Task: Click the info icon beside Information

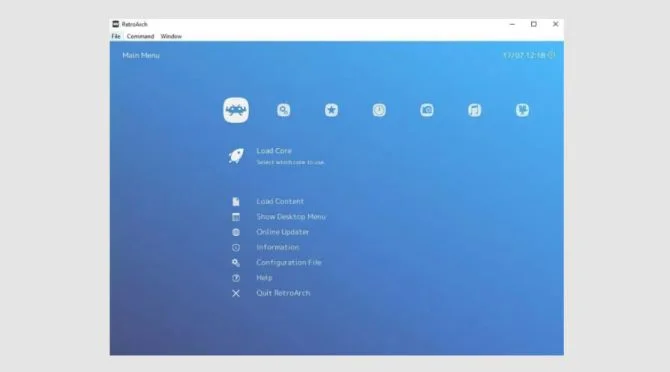Action: (x=236, y=248)
